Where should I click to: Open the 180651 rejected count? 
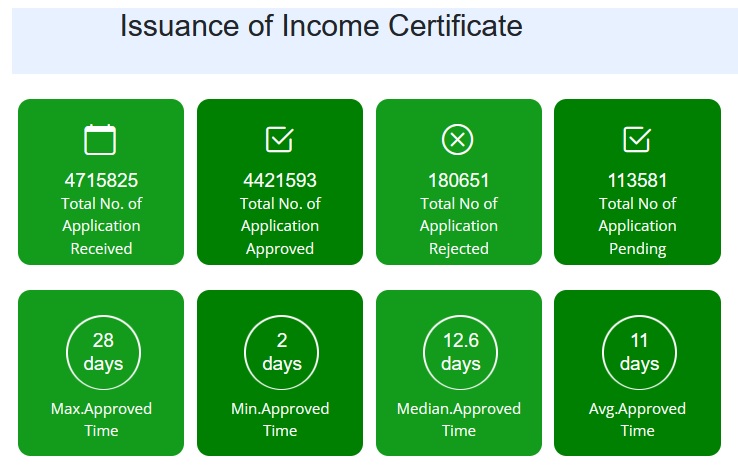[x=458, y=181]
